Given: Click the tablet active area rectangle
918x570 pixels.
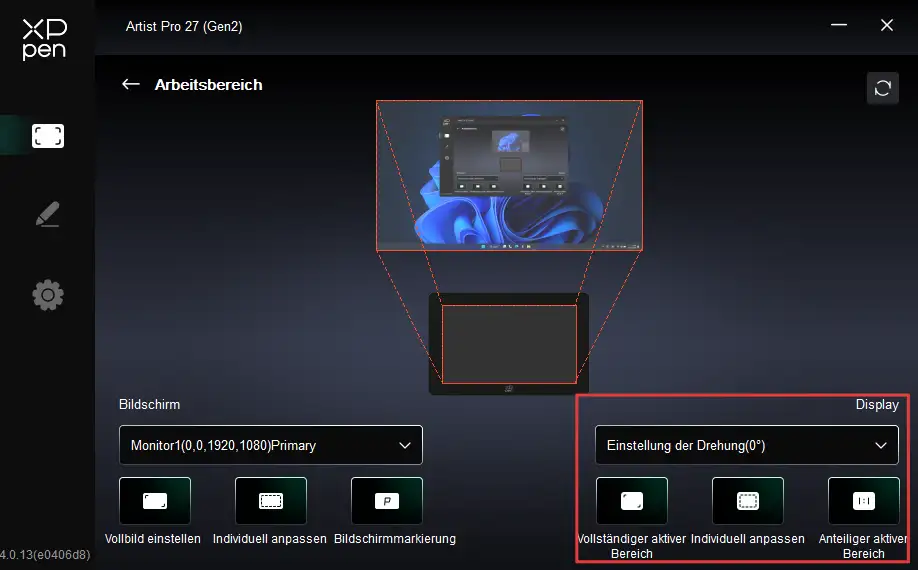Looking at the screenshot, I should (509, 344).
